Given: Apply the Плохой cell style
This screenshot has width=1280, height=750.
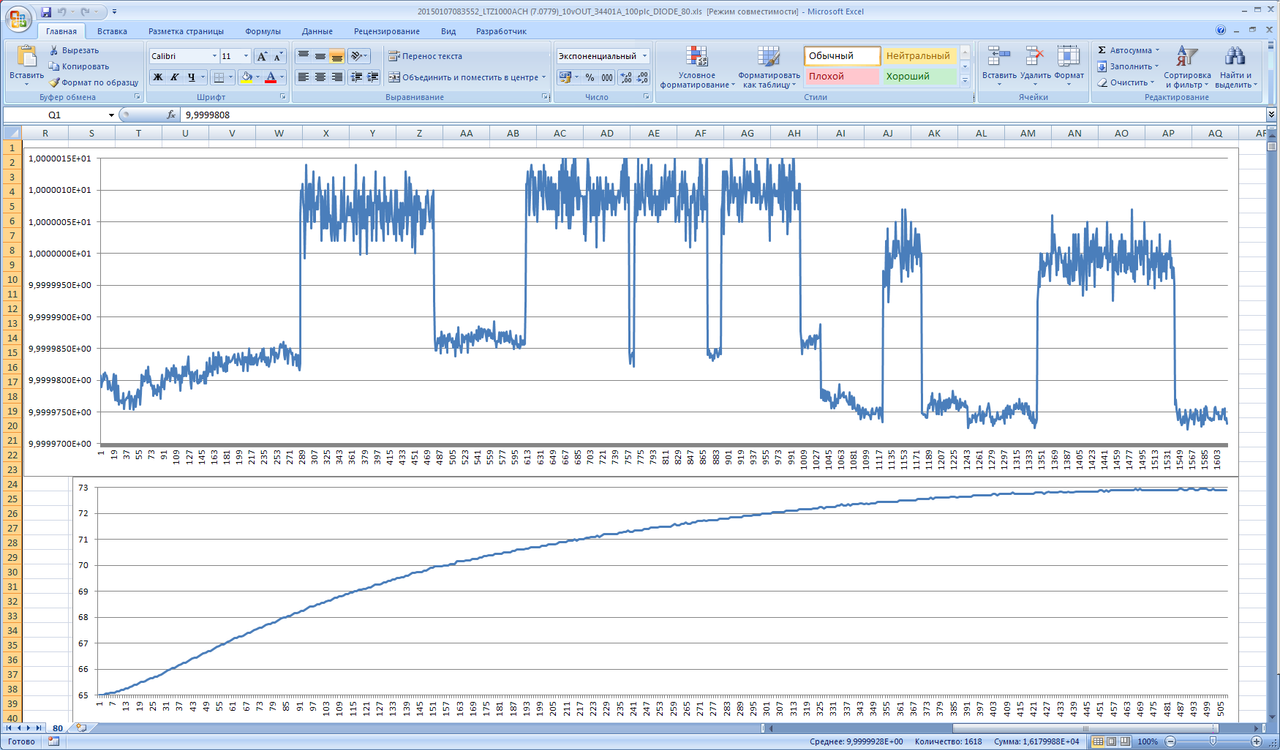Looking at the screenshot, I should click(842, 76).
